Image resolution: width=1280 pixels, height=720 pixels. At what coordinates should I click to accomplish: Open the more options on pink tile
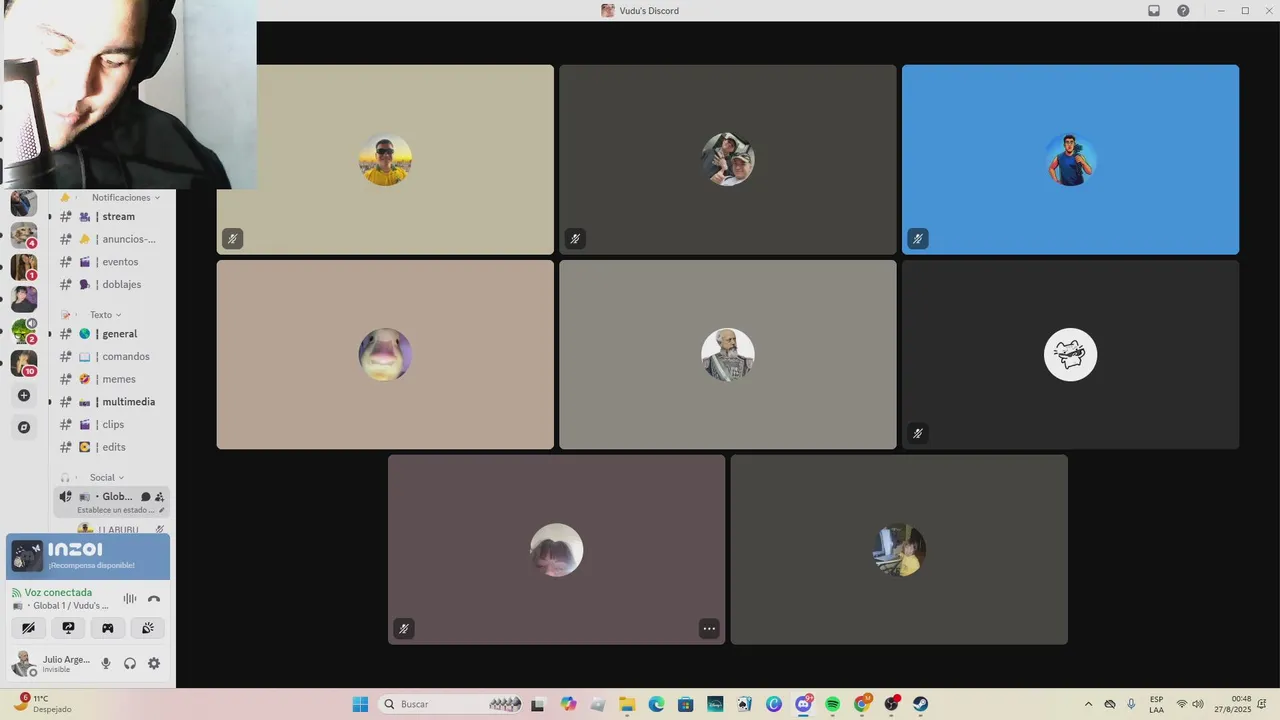[x=709, y=629]
